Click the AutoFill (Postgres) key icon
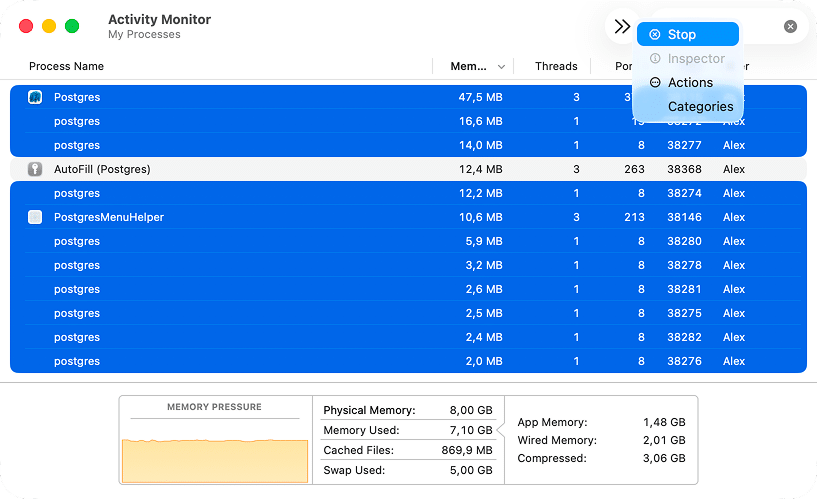Viewport: 817px width, 499px height. pos(35,170)
